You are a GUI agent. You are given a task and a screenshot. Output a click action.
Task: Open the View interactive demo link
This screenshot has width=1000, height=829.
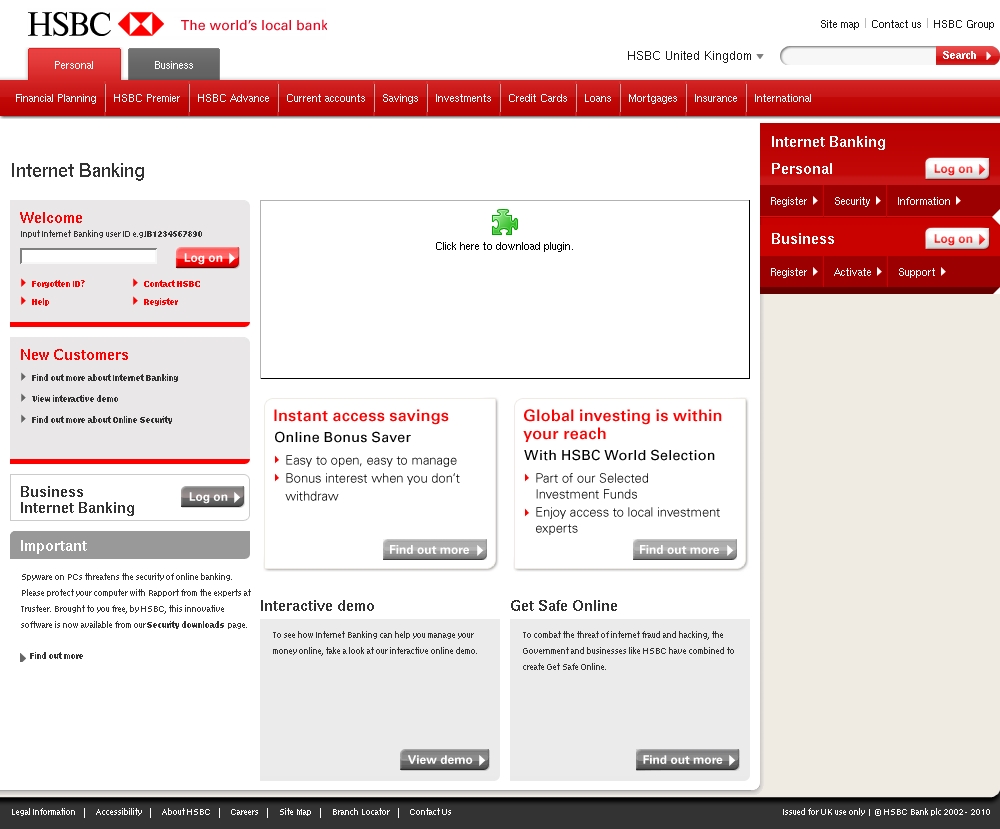coord(75,399)
